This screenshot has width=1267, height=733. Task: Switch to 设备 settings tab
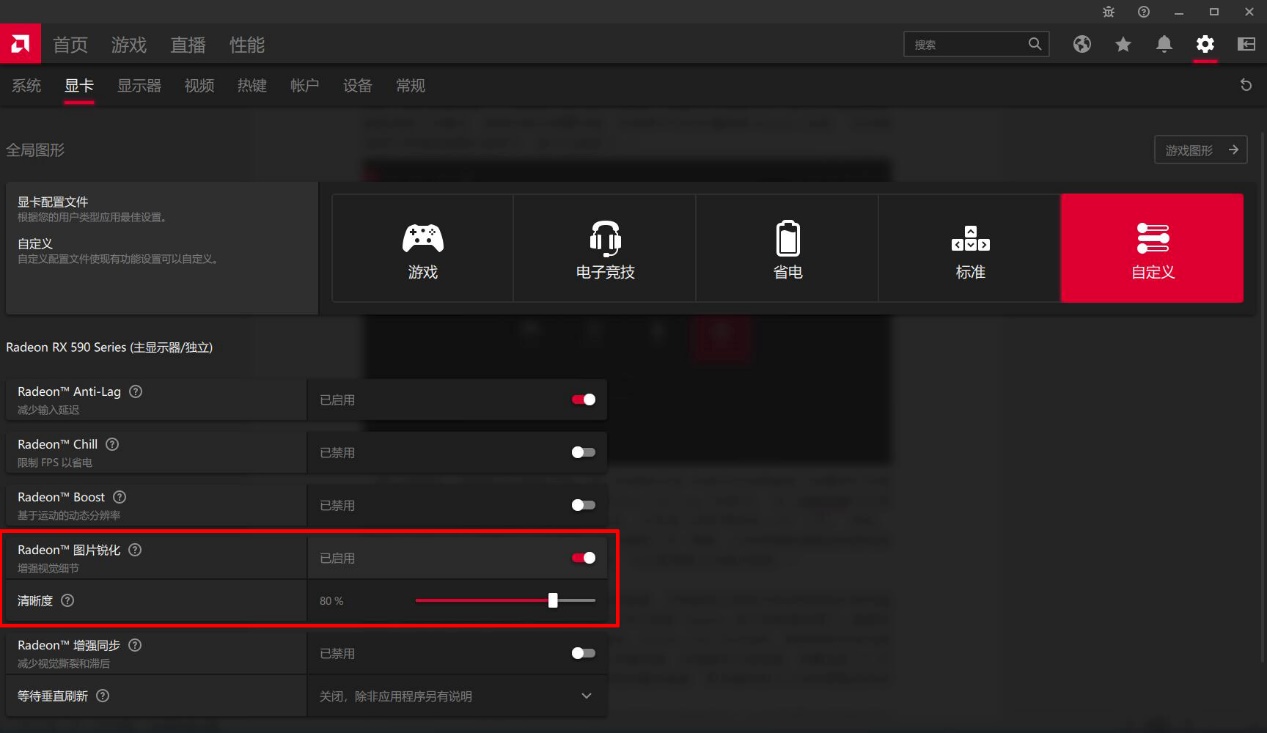tap(357, 86)
